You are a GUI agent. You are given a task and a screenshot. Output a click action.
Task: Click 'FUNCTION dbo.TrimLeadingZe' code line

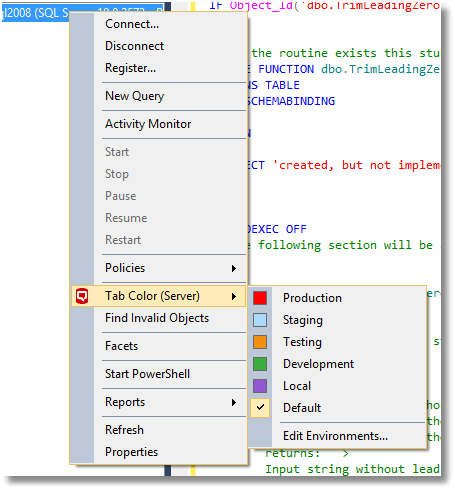tap(349, 69)
